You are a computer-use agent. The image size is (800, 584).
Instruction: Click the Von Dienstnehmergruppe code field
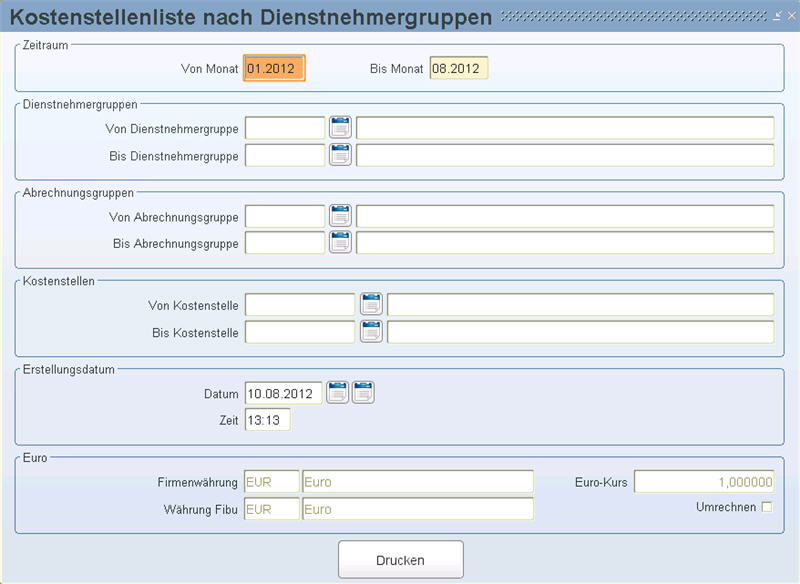[x=285, y=128]
